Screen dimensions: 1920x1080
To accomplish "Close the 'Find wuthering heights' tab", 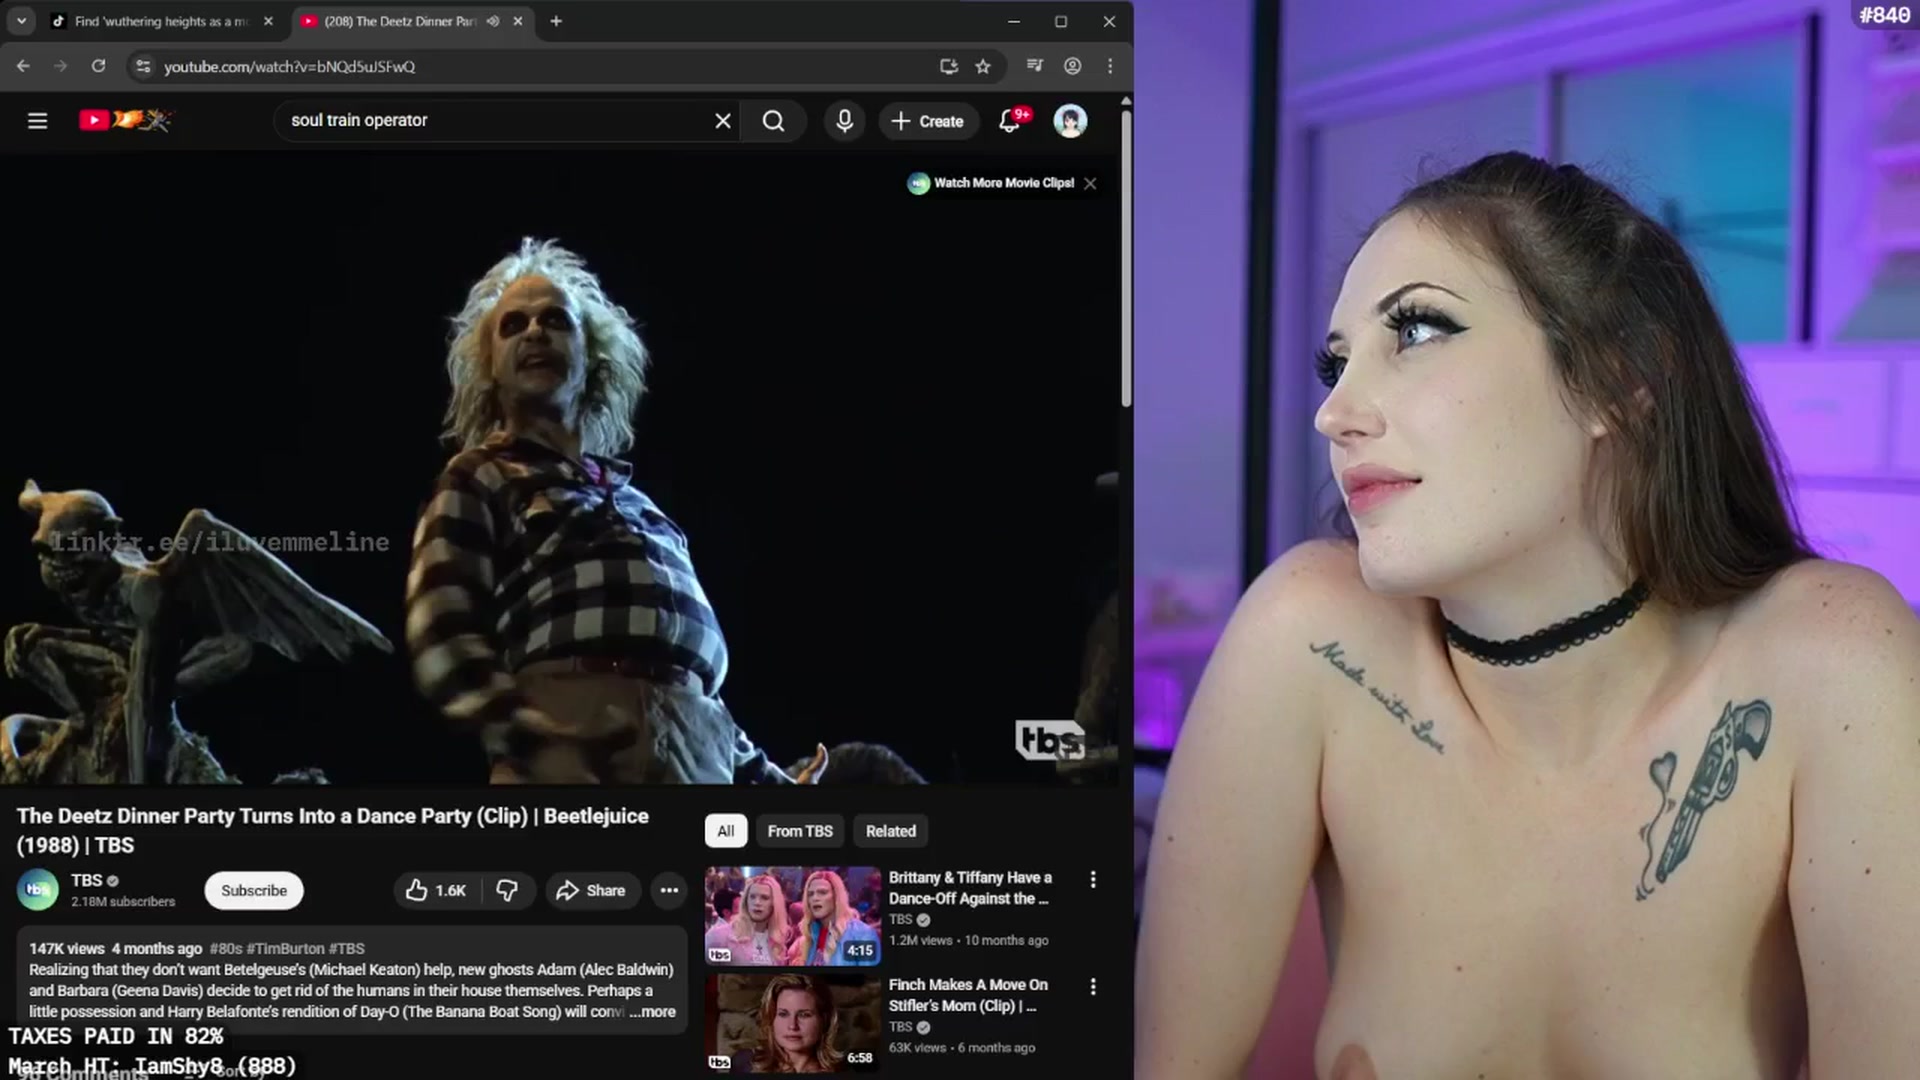I will click(268, 21).
